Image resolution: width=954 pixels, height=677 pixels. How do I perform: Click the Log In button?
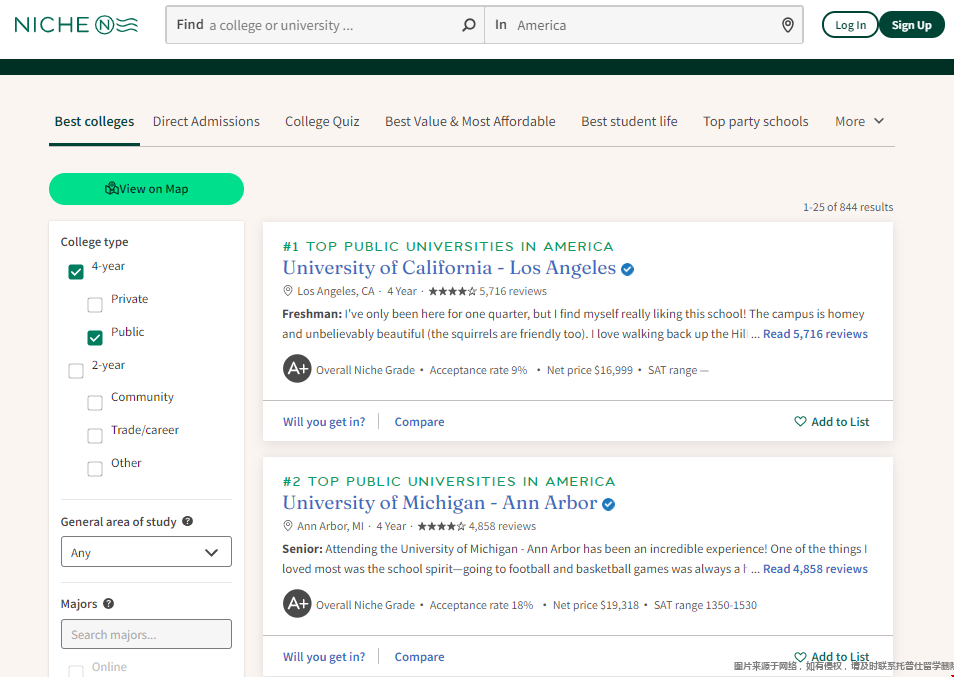point(850,25)
